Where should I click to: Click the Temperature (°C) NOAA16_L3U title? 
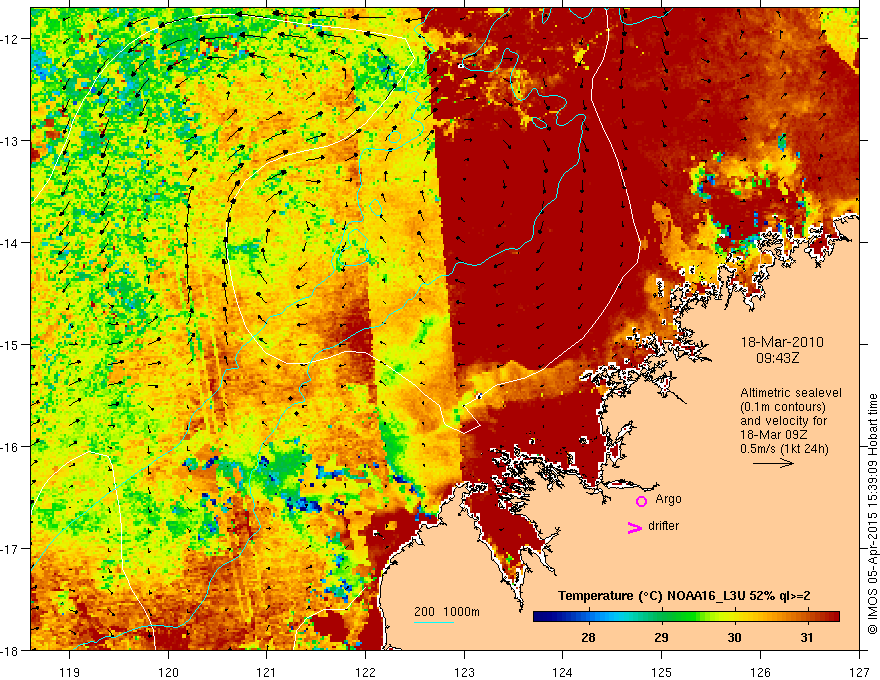tap(684, 596)
